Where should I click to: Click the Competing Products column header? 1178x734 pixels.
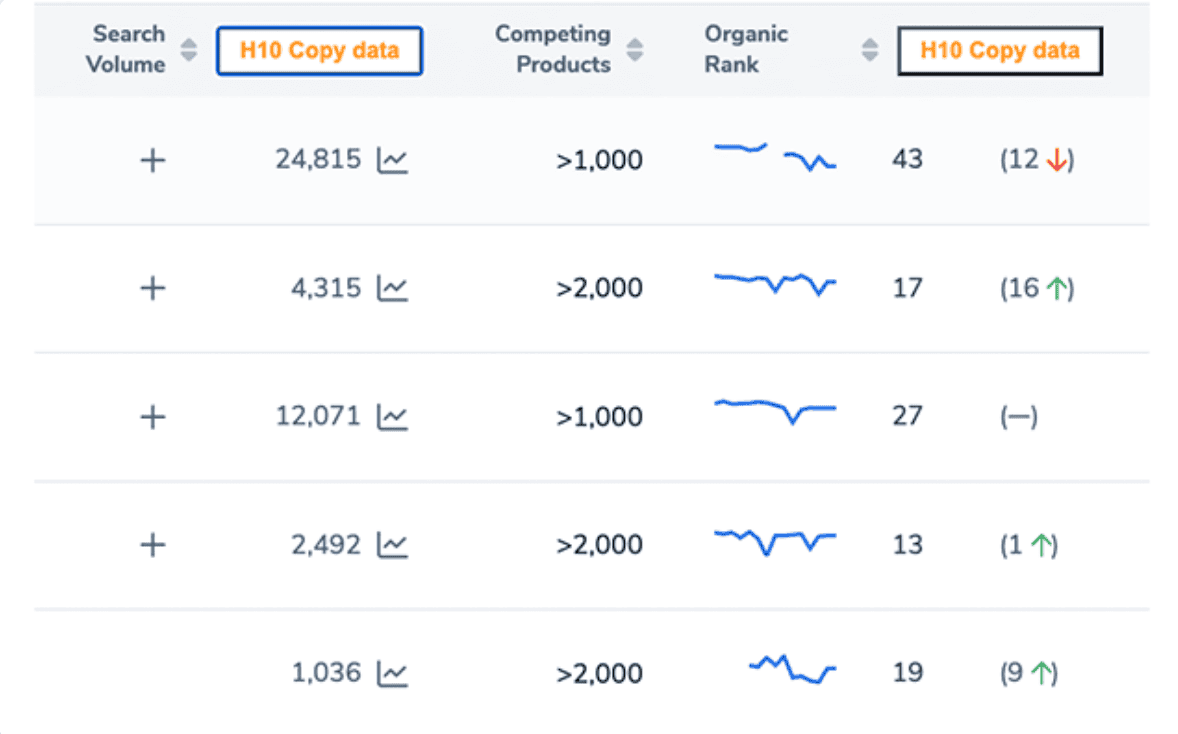[553, 49]
